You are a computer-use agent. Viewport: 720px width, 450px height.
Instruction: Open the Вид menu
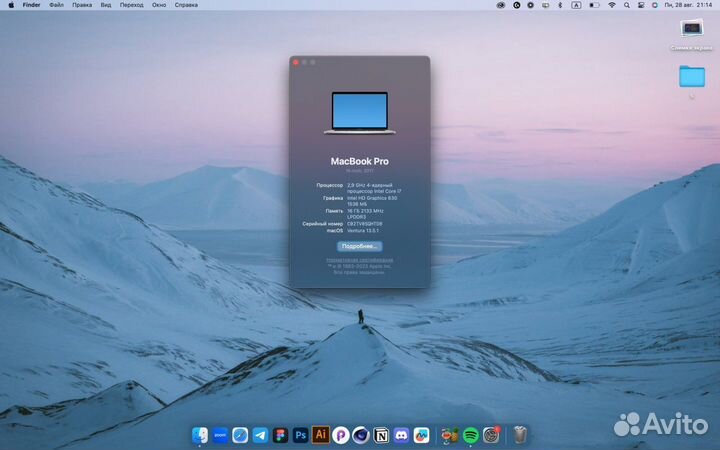[106, 5]
